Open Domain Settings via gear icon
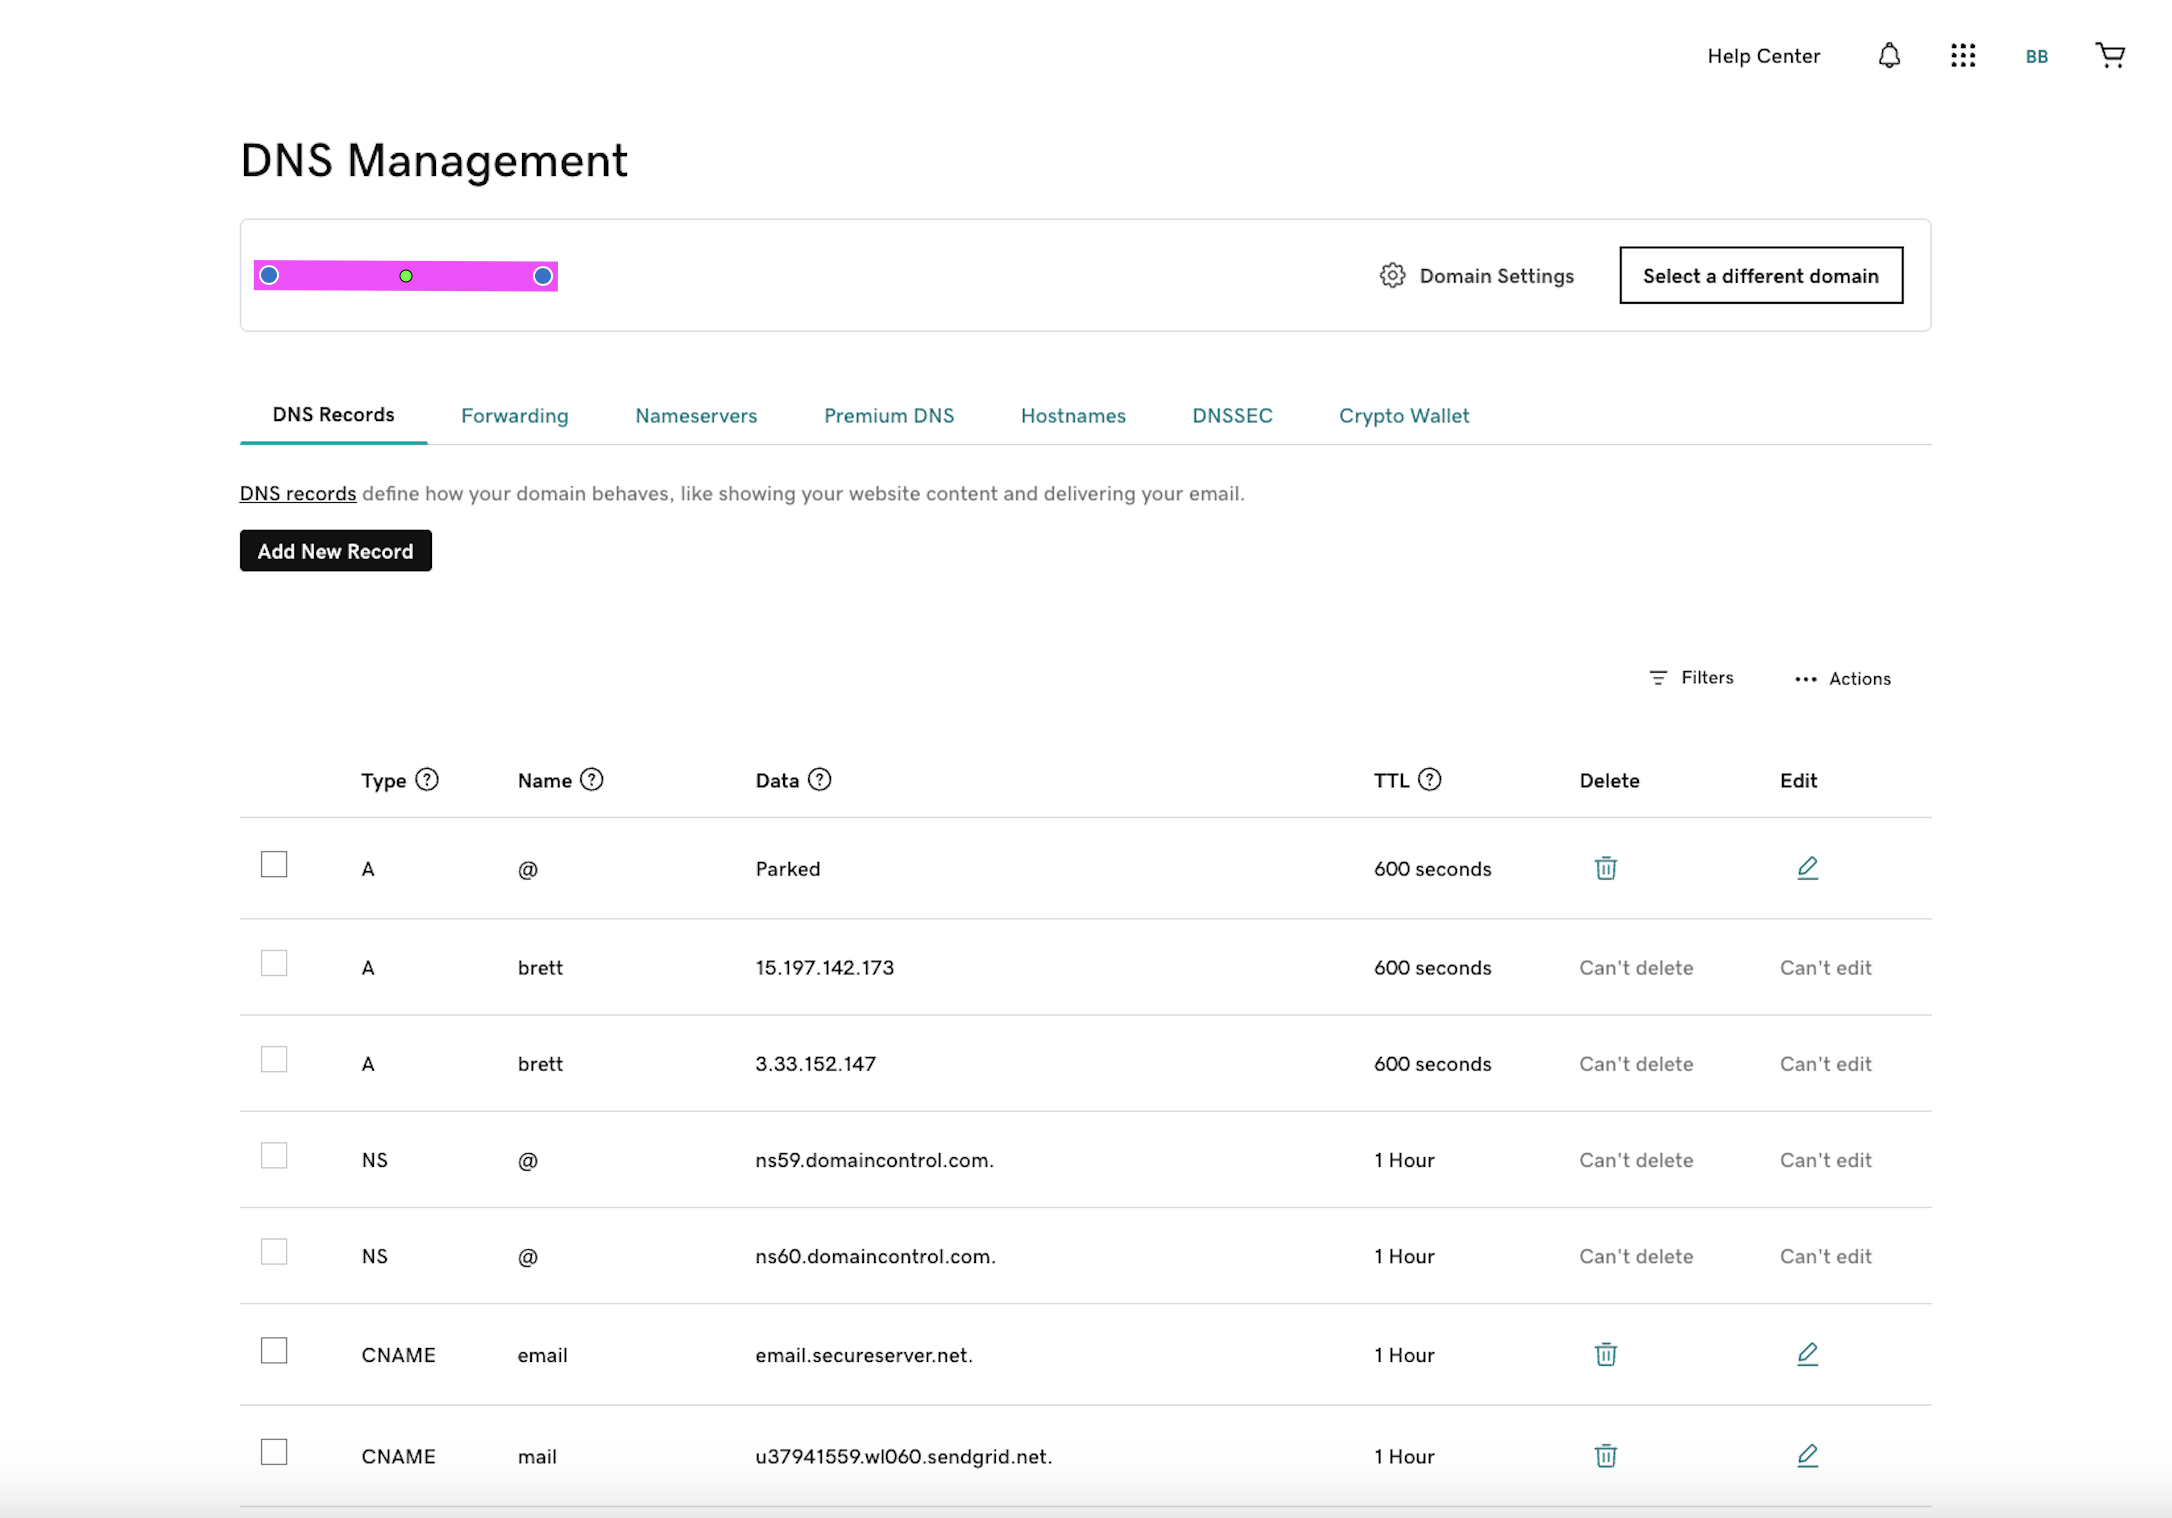The height and width of the screenshot is (1518, 2172). [1391, 276]
